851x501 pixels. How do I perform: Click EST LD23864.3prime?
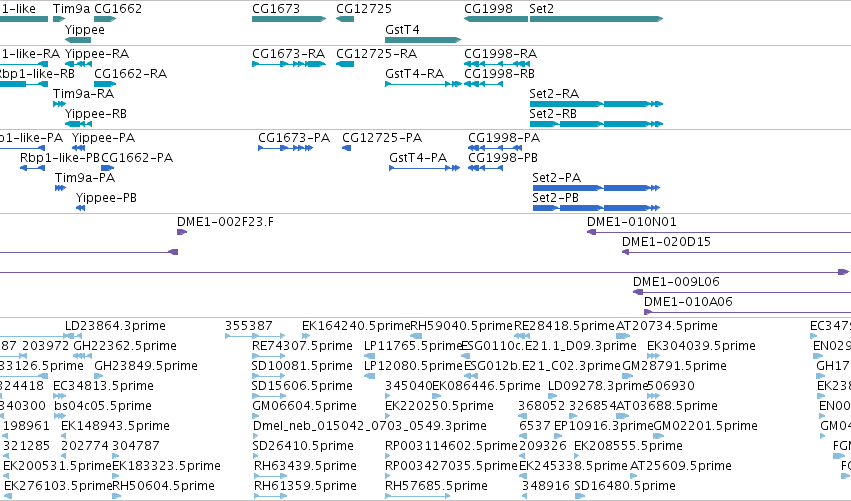pyautogui.click(x=73, y=337)
